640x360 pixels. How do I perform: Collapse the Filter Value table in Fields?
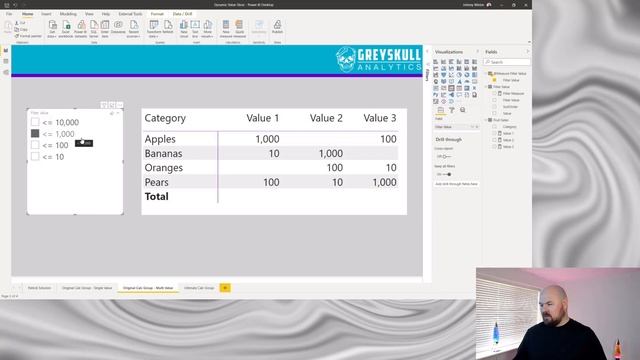click(x=487, y=87)
